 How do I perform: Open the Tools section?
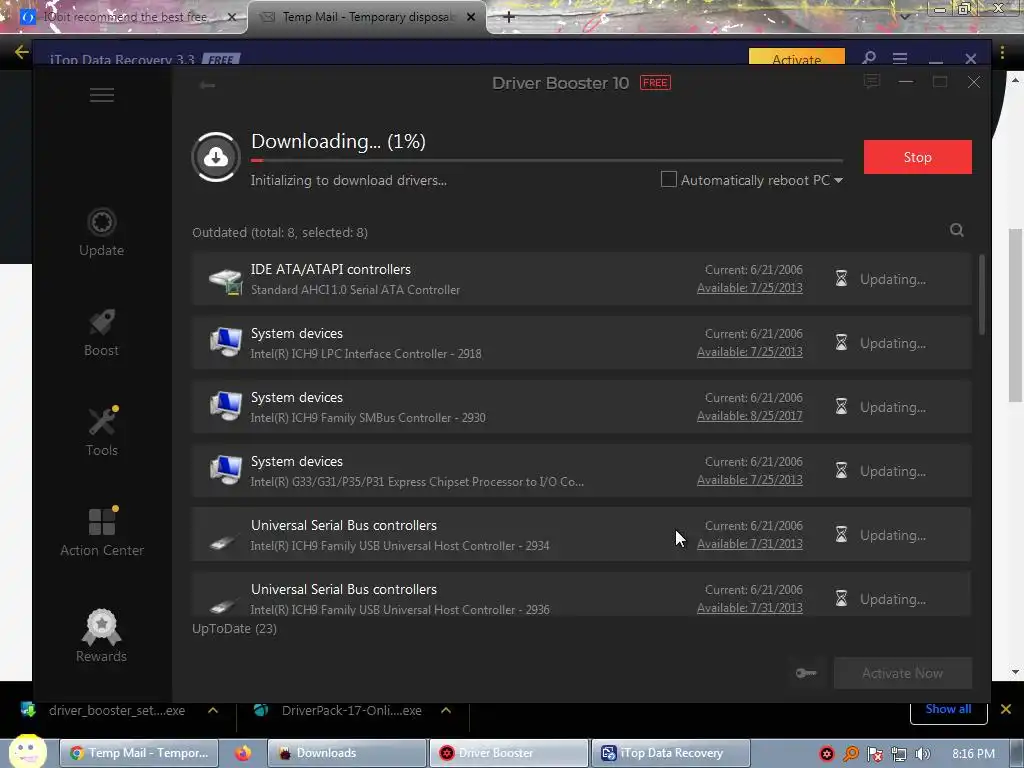point(102,432)
